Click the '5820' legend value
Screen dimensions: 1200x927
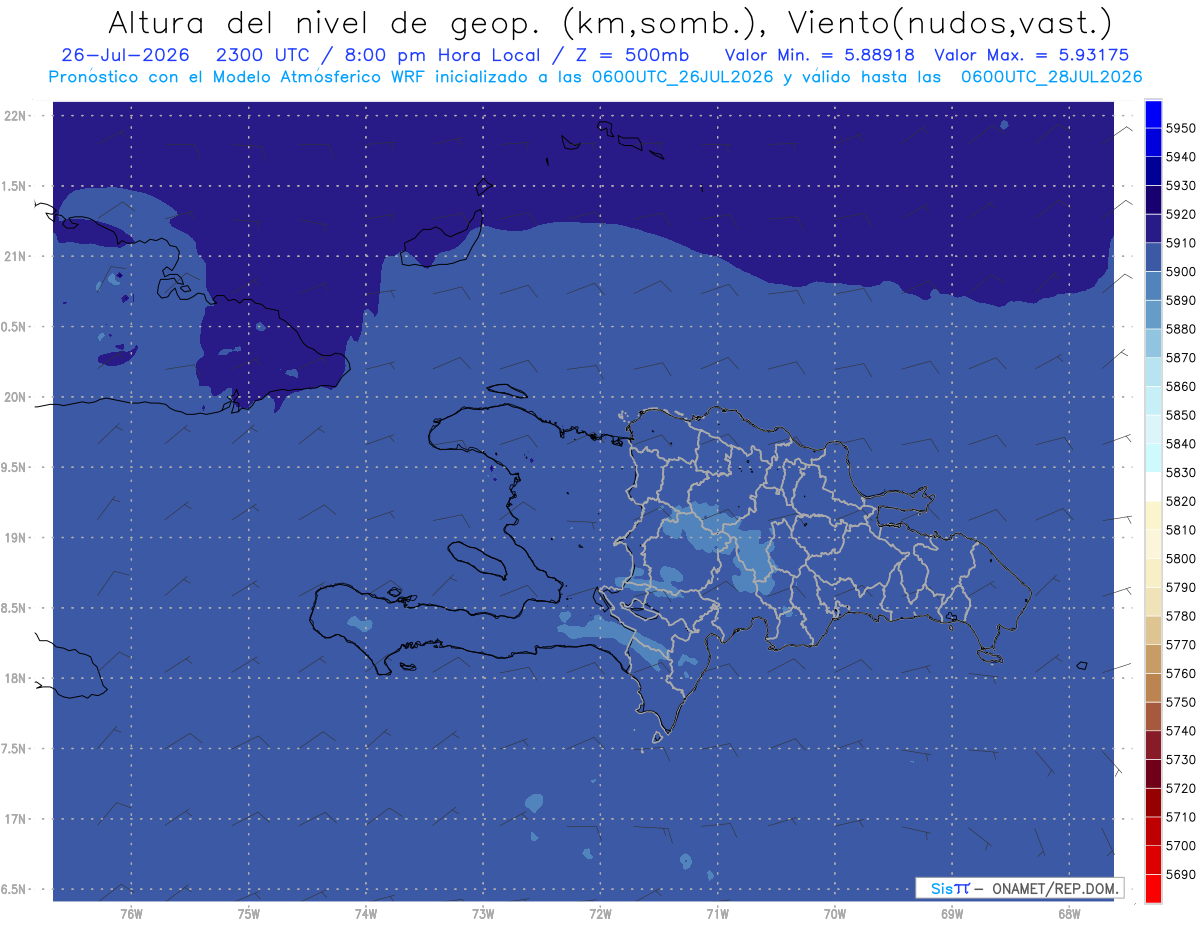click(x=1181, y=501)
